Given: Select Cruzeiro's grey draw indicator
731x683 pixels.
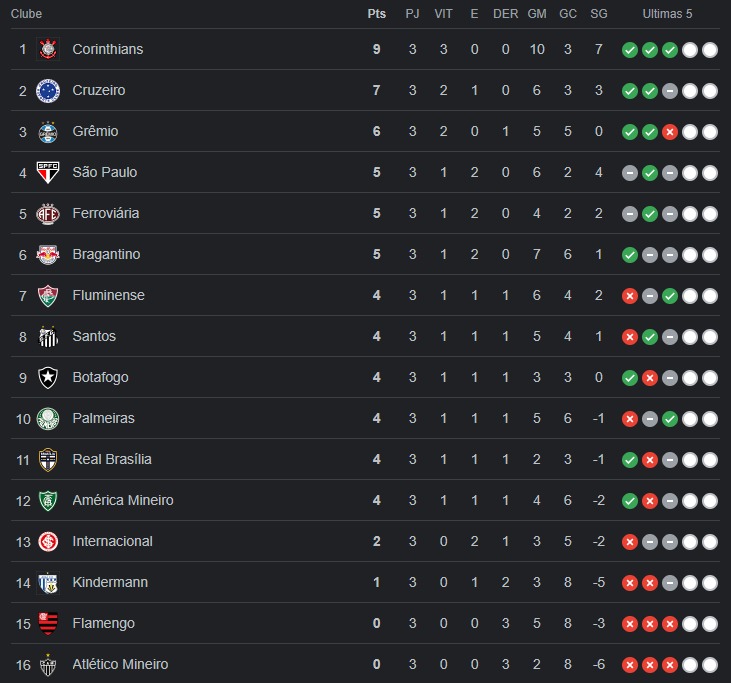Looking at the screenshot, I should 670,91.
